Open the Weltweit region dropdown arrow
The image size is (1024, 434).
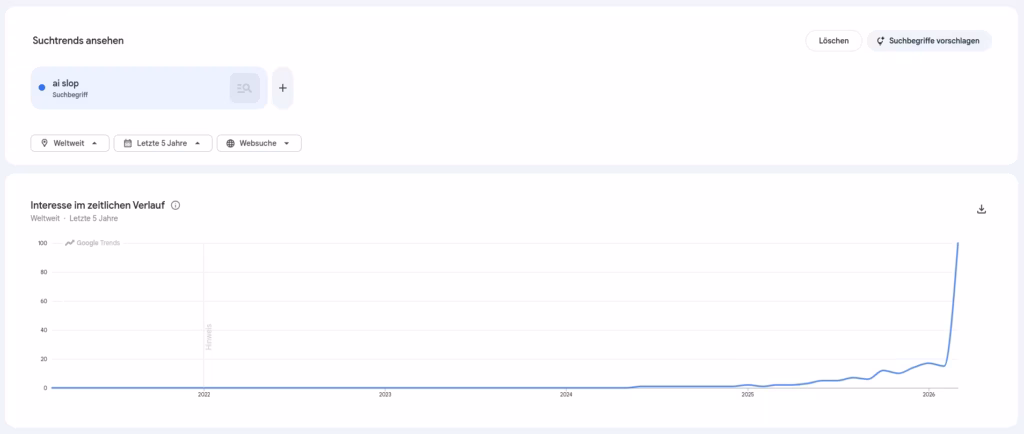pos(94,143)
